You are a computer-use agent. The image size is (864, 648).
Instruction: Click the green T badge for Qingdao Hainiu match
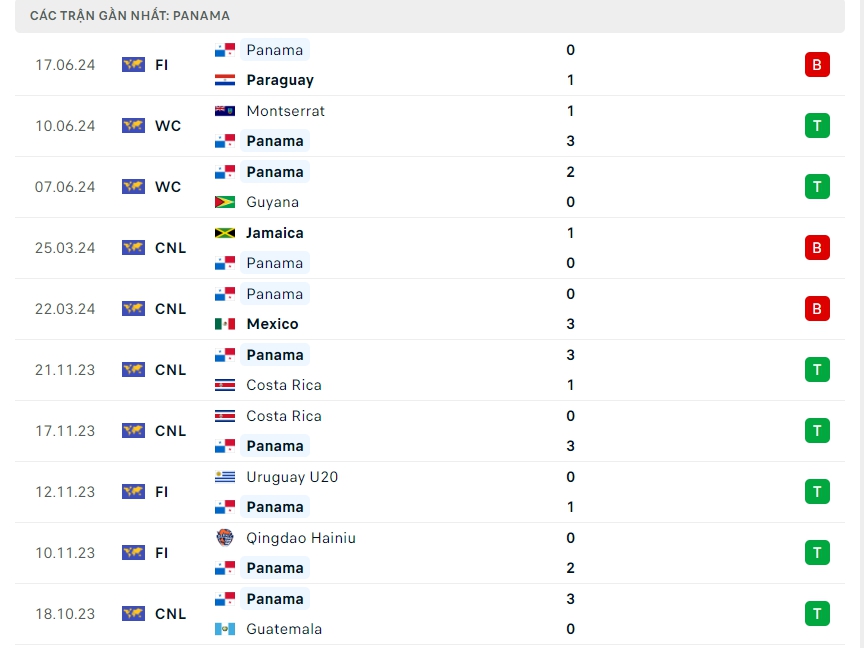(817, 553)
